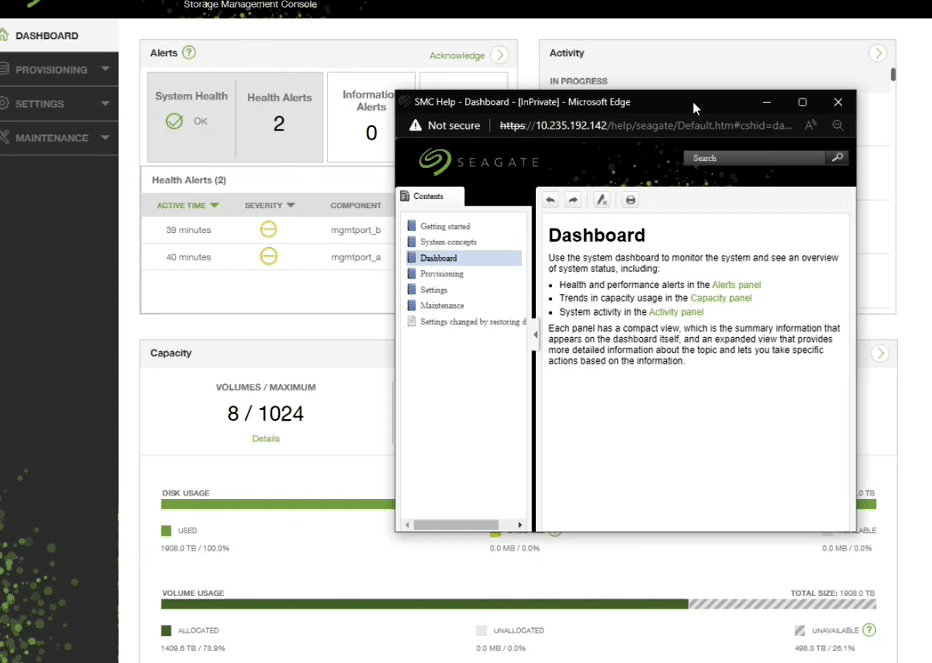Click the mgmtport_b component cell

click(355, 230)
